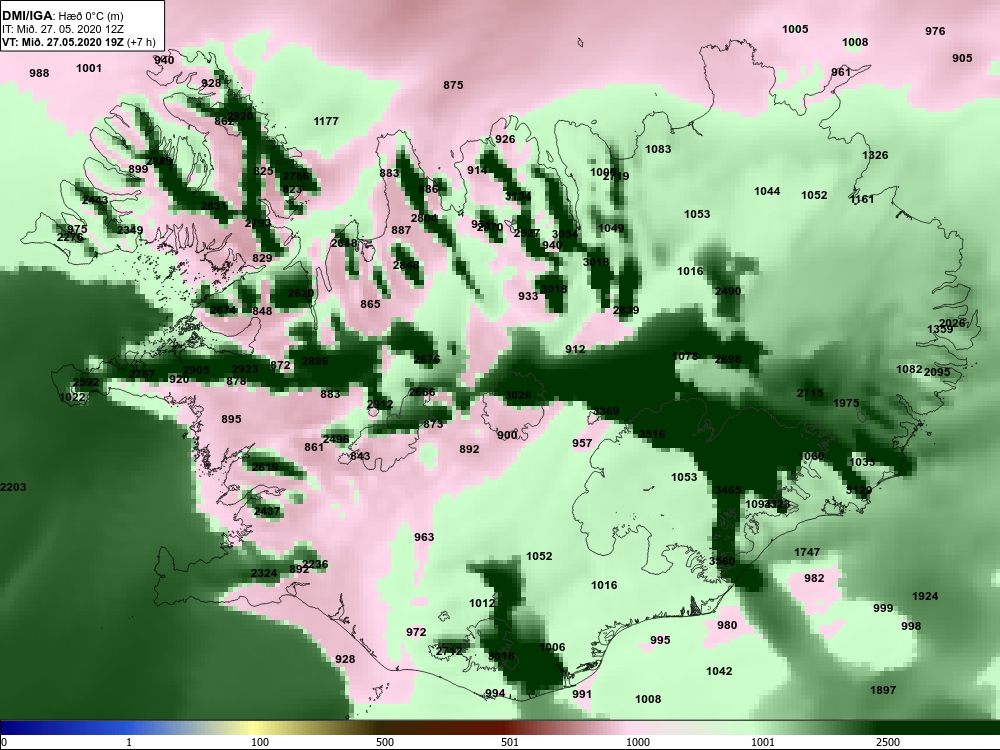Click the map value '2767'
Image resolution: width=1000 pixels, height=750 pixels.
tap(142, 373)
